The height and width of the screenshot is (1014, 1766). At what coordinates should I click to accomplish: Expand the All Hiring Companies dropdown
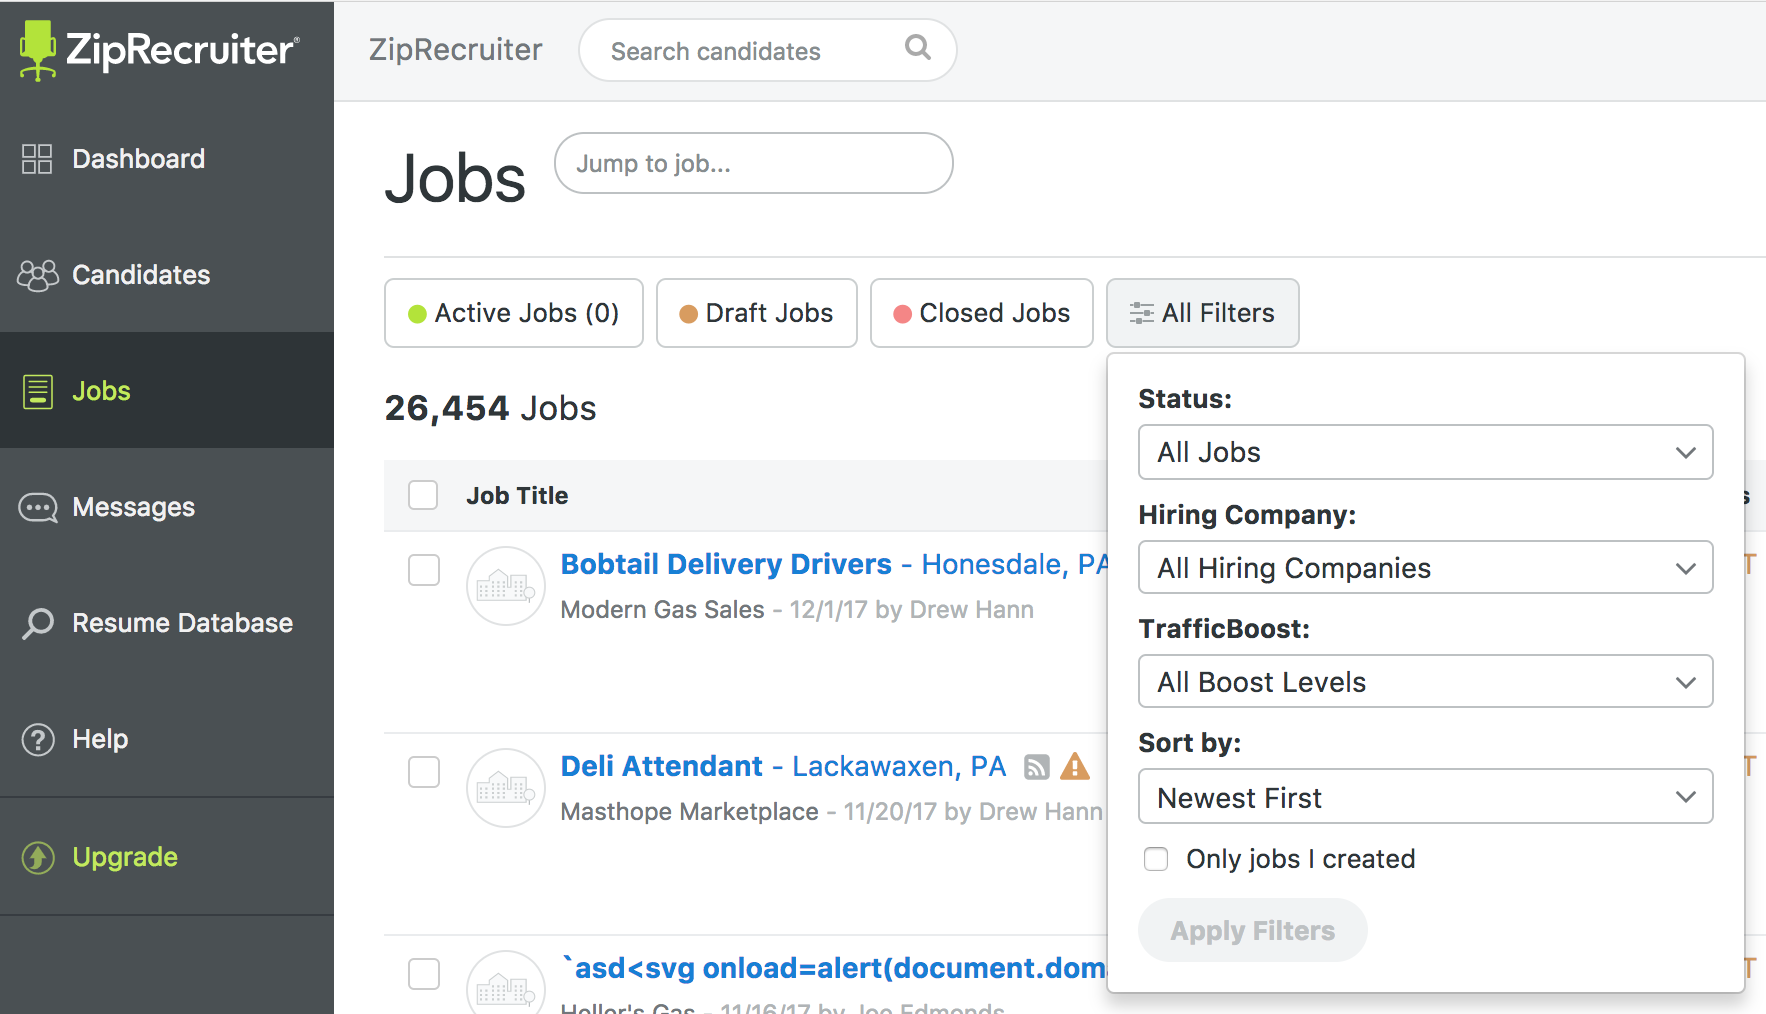pos(1425,568)
